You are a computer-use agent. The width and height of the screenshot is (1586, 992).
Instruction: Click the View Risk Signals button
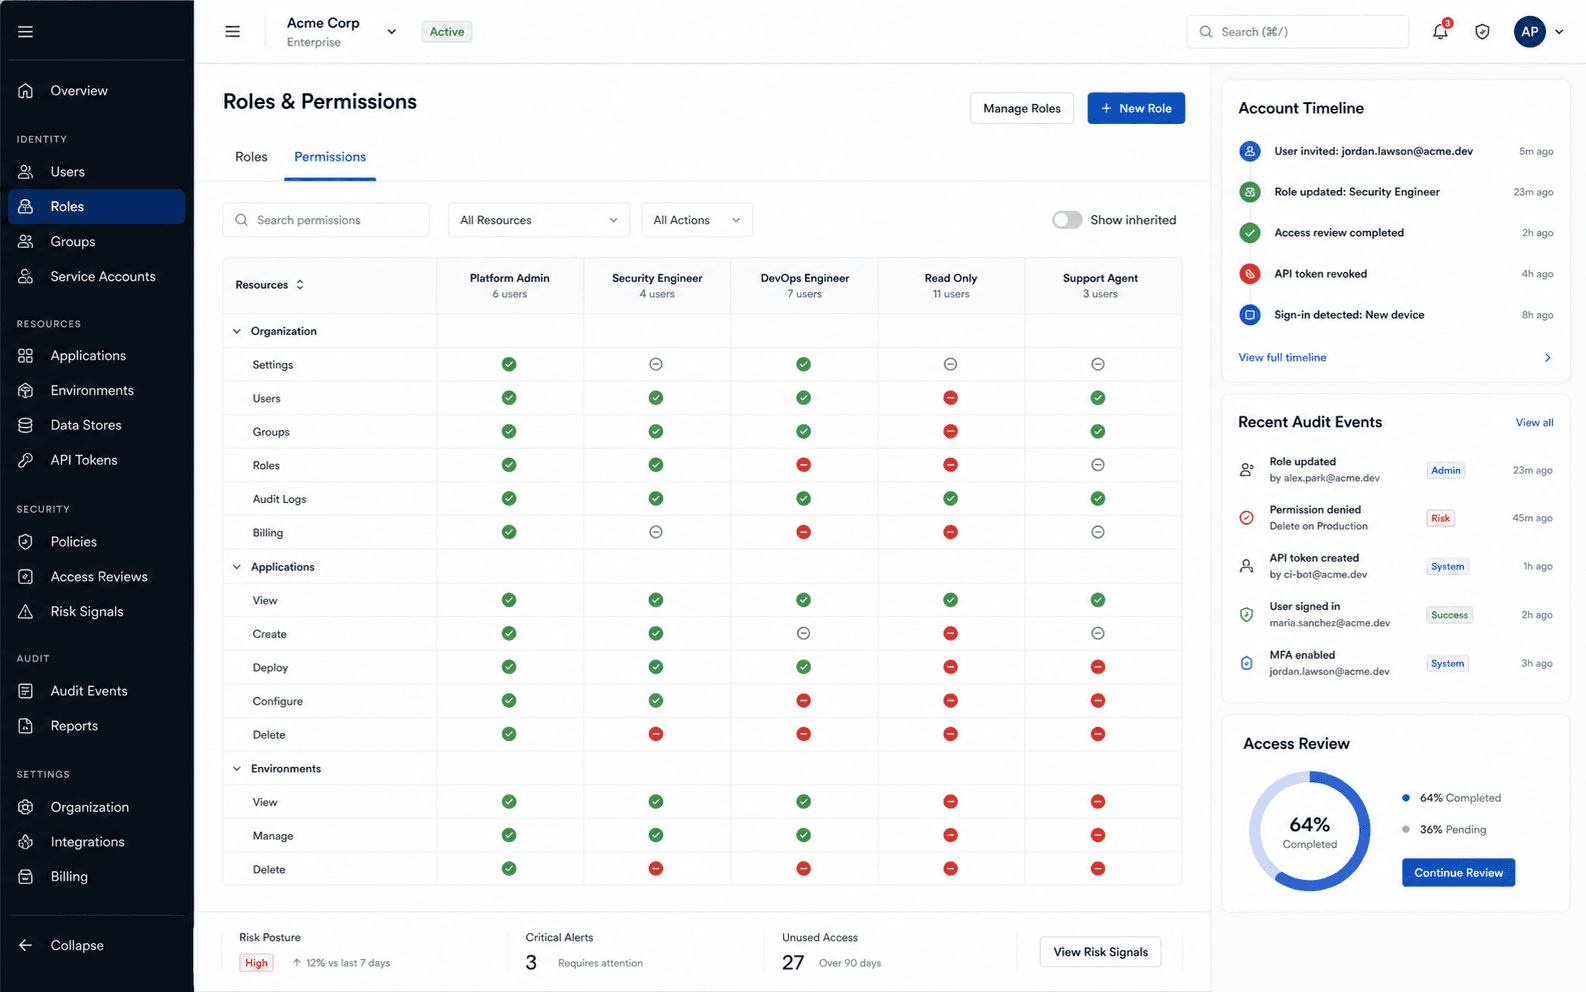point(1100,952)
